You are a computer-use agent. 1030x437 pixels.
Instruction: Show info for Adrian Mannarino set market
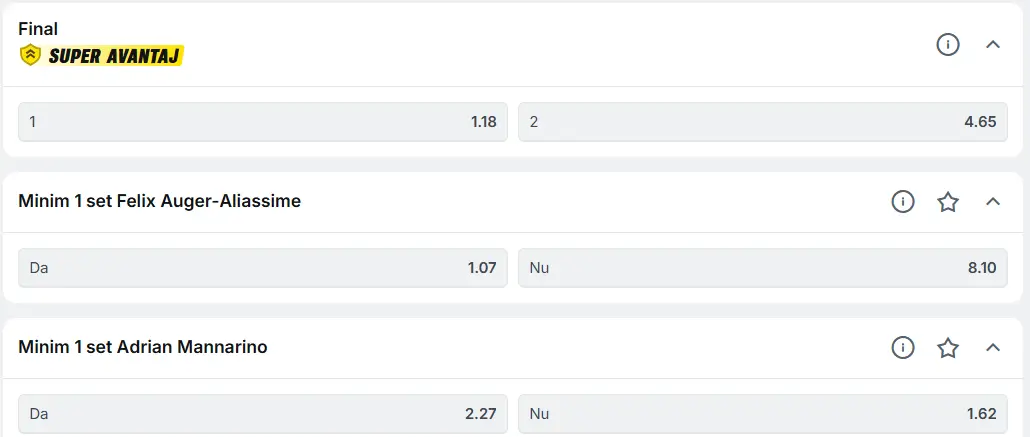pos(903,348)
